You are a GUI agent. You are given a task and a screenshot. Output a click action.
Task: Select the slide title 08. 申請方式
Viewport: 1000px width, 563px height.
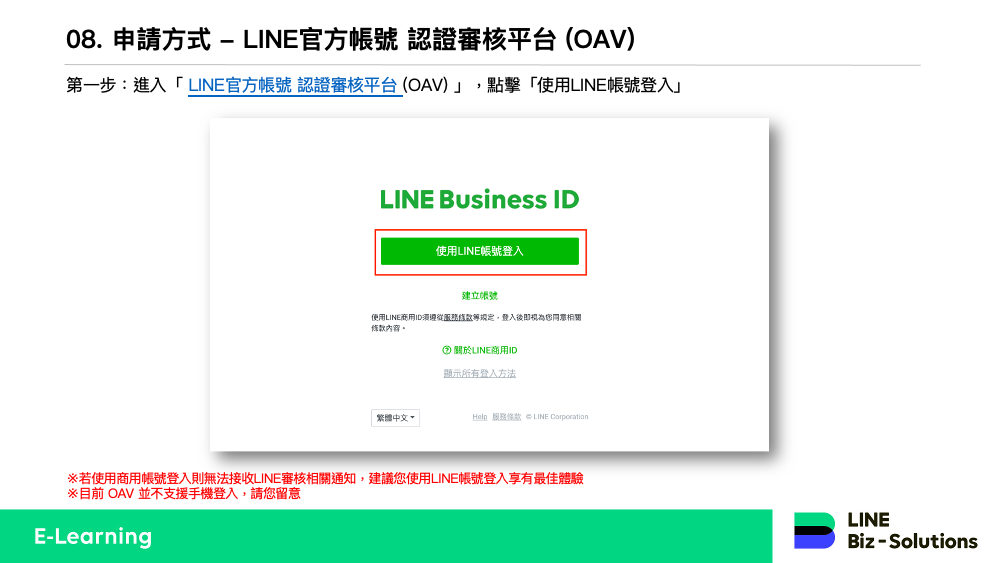[138, 40]
